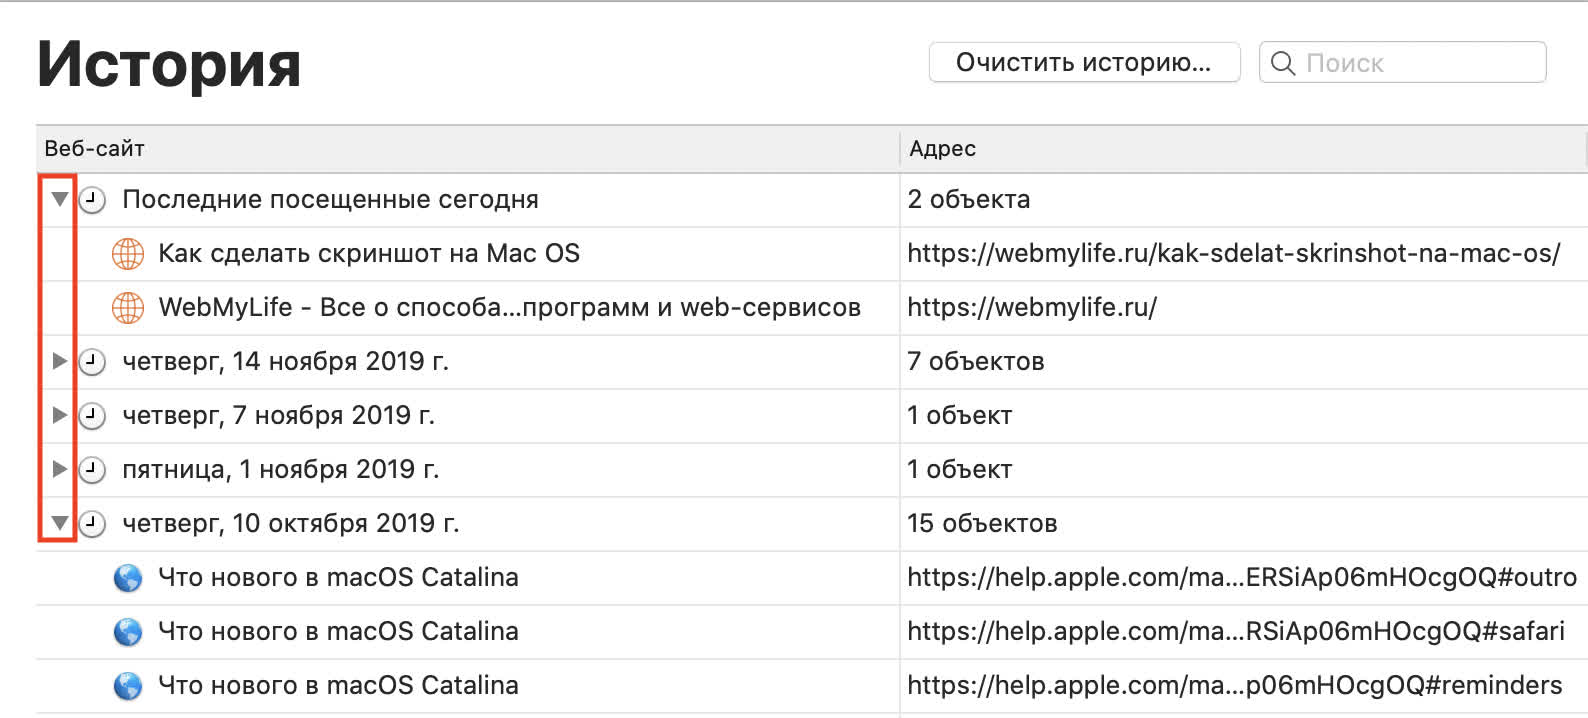Open the webmylife.ru/kak-sdelat-skrinshot address link

pyautogui.click(x=1233, y=254)
